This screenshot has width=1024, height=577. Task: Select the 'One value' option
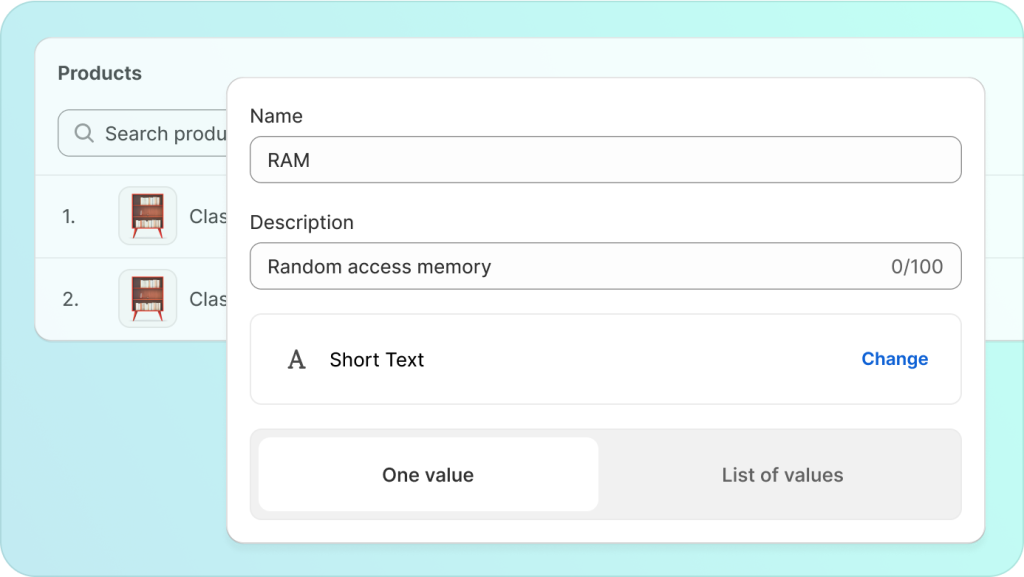tap(428, 475)
